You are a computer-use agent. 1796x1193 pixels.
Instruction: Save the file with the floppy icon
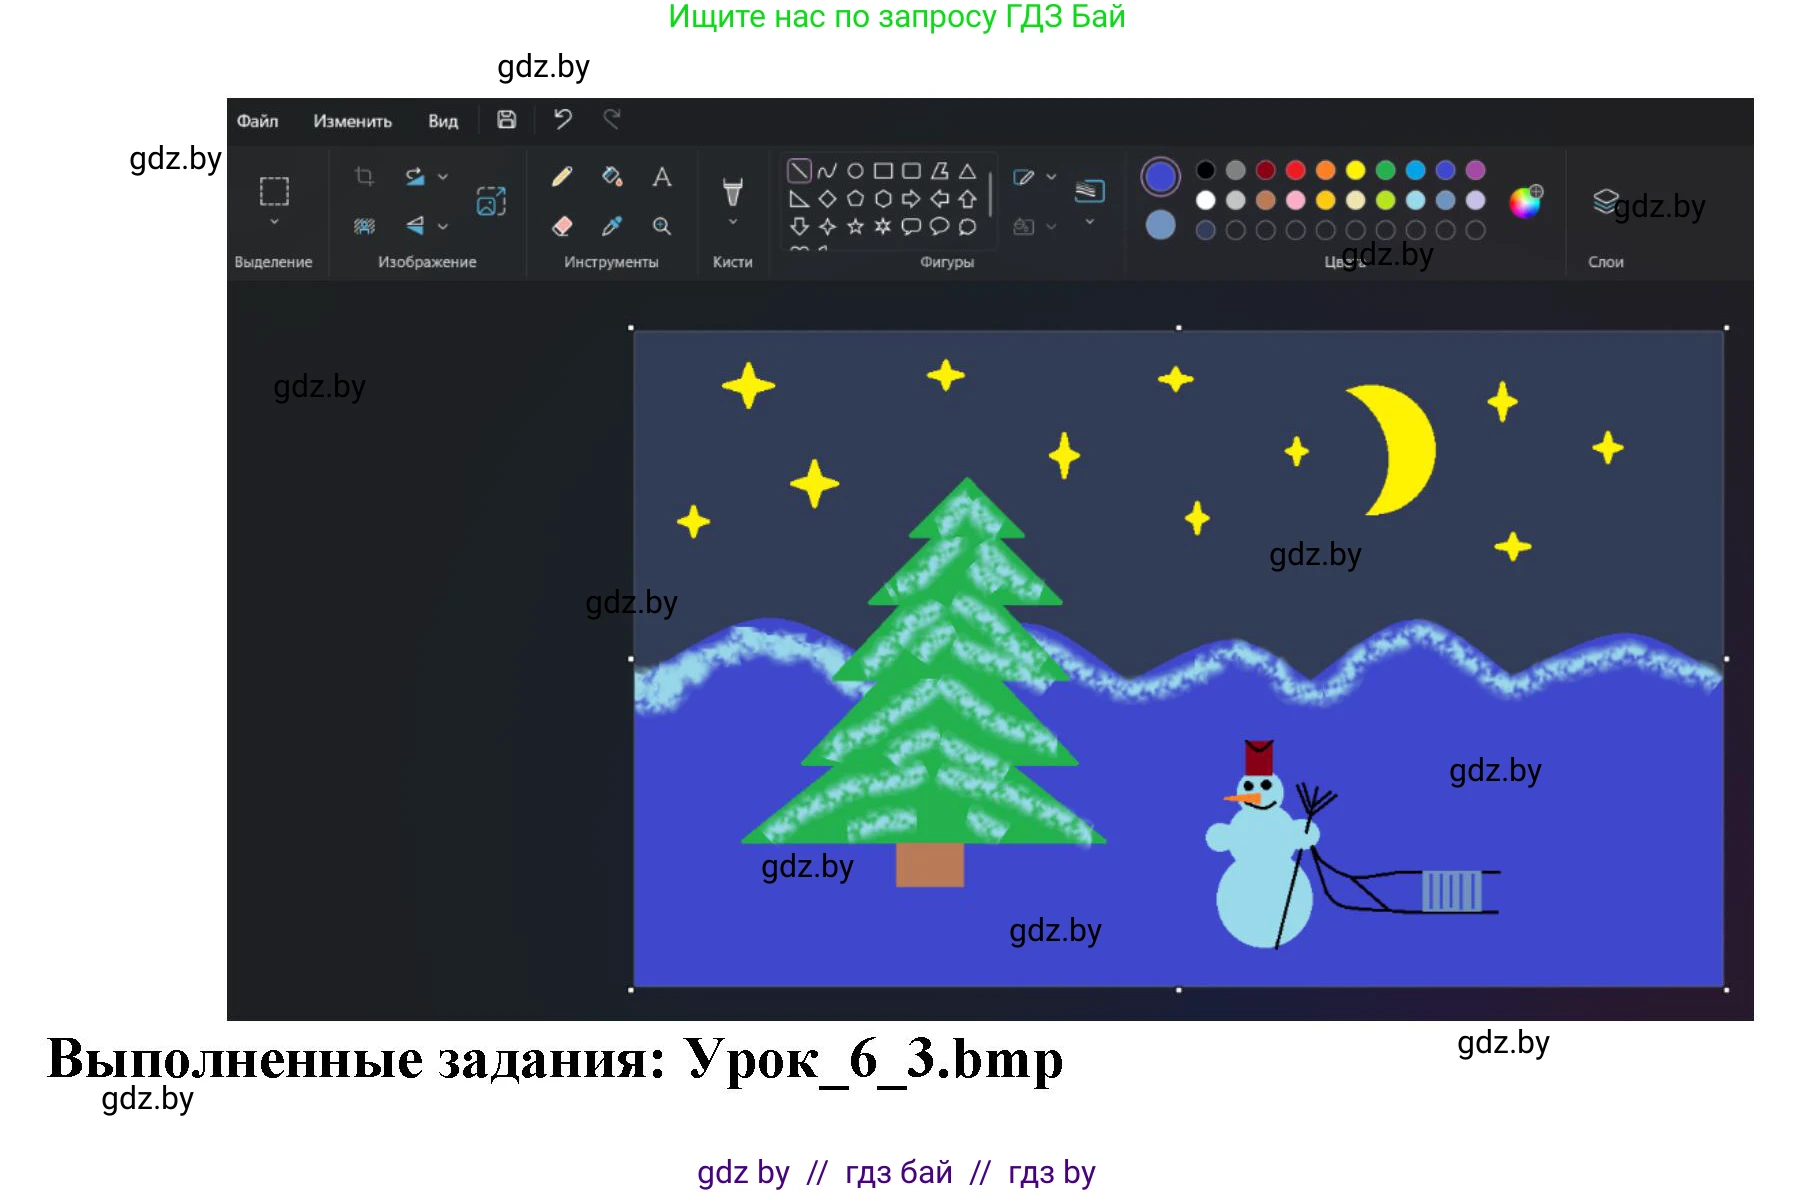click(507, 120)
